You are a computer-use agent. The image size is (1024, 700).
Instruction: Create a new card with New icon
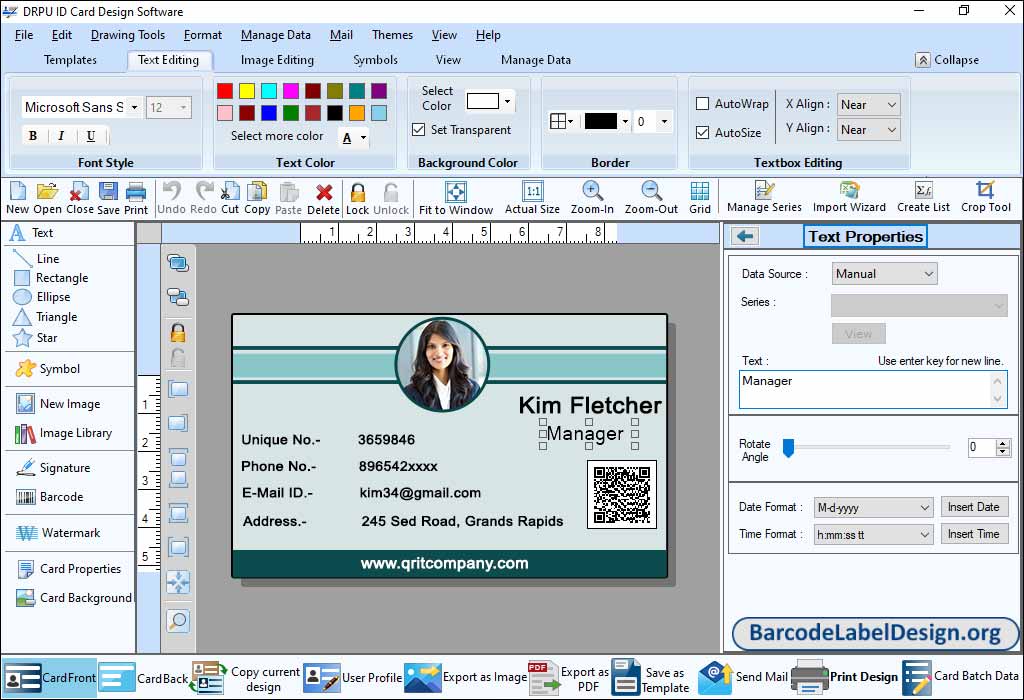(x=18, y=198)
